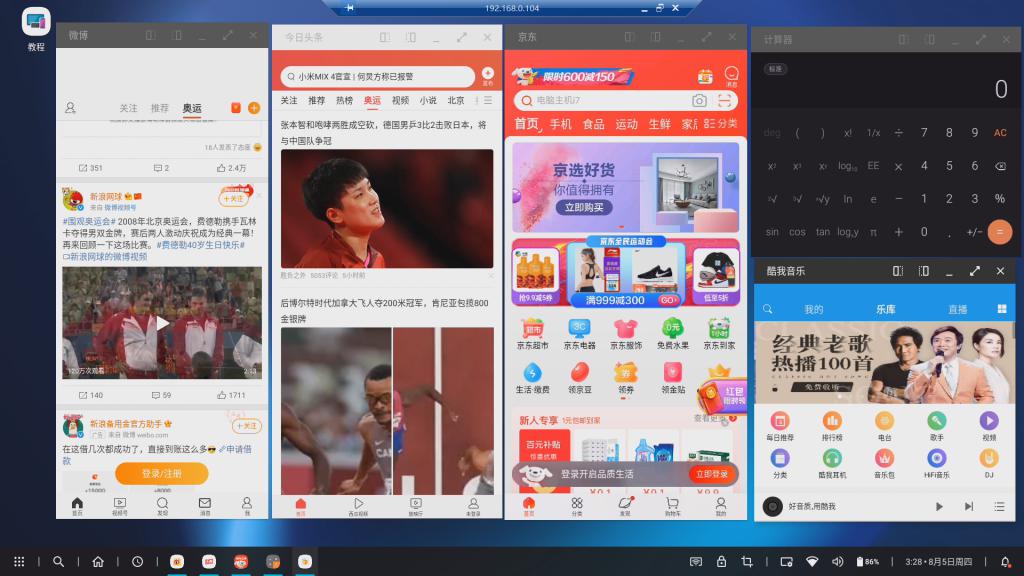Click like thumb with 1711 in 微博
Image resolution: width=1024 pixels, height=576 pixels.
point(231,395)
